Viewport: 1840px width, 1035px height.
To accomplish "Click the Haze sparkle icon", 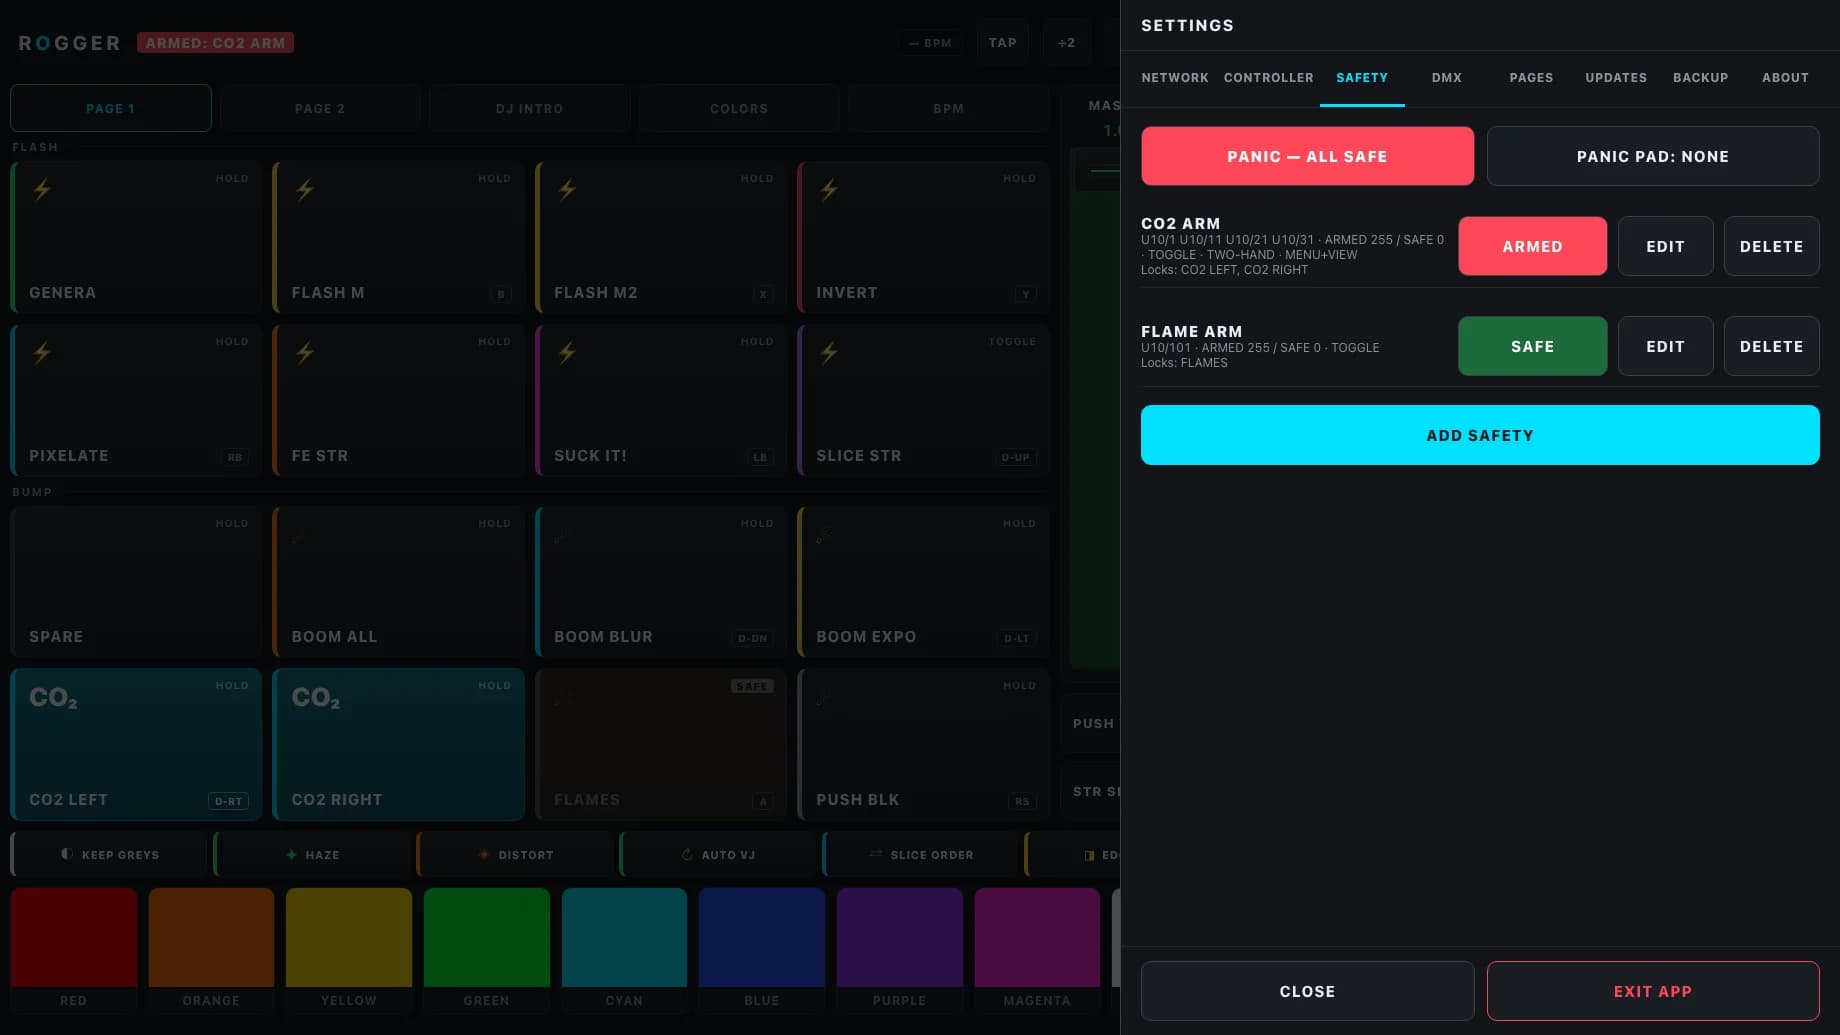I will point(291,854).
